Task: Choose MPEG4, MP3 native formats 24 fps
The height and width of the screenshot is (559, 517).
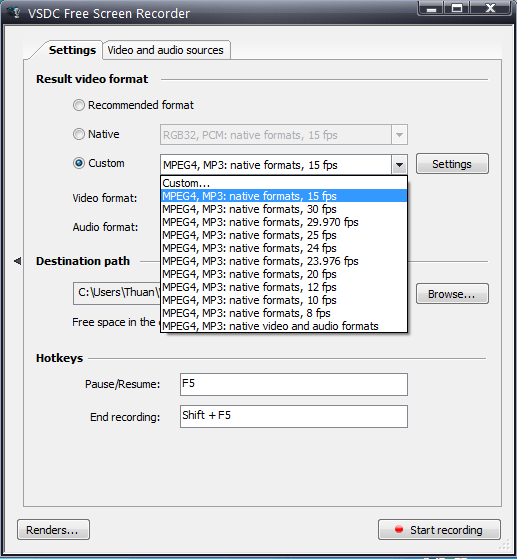Action: (284, 248)
